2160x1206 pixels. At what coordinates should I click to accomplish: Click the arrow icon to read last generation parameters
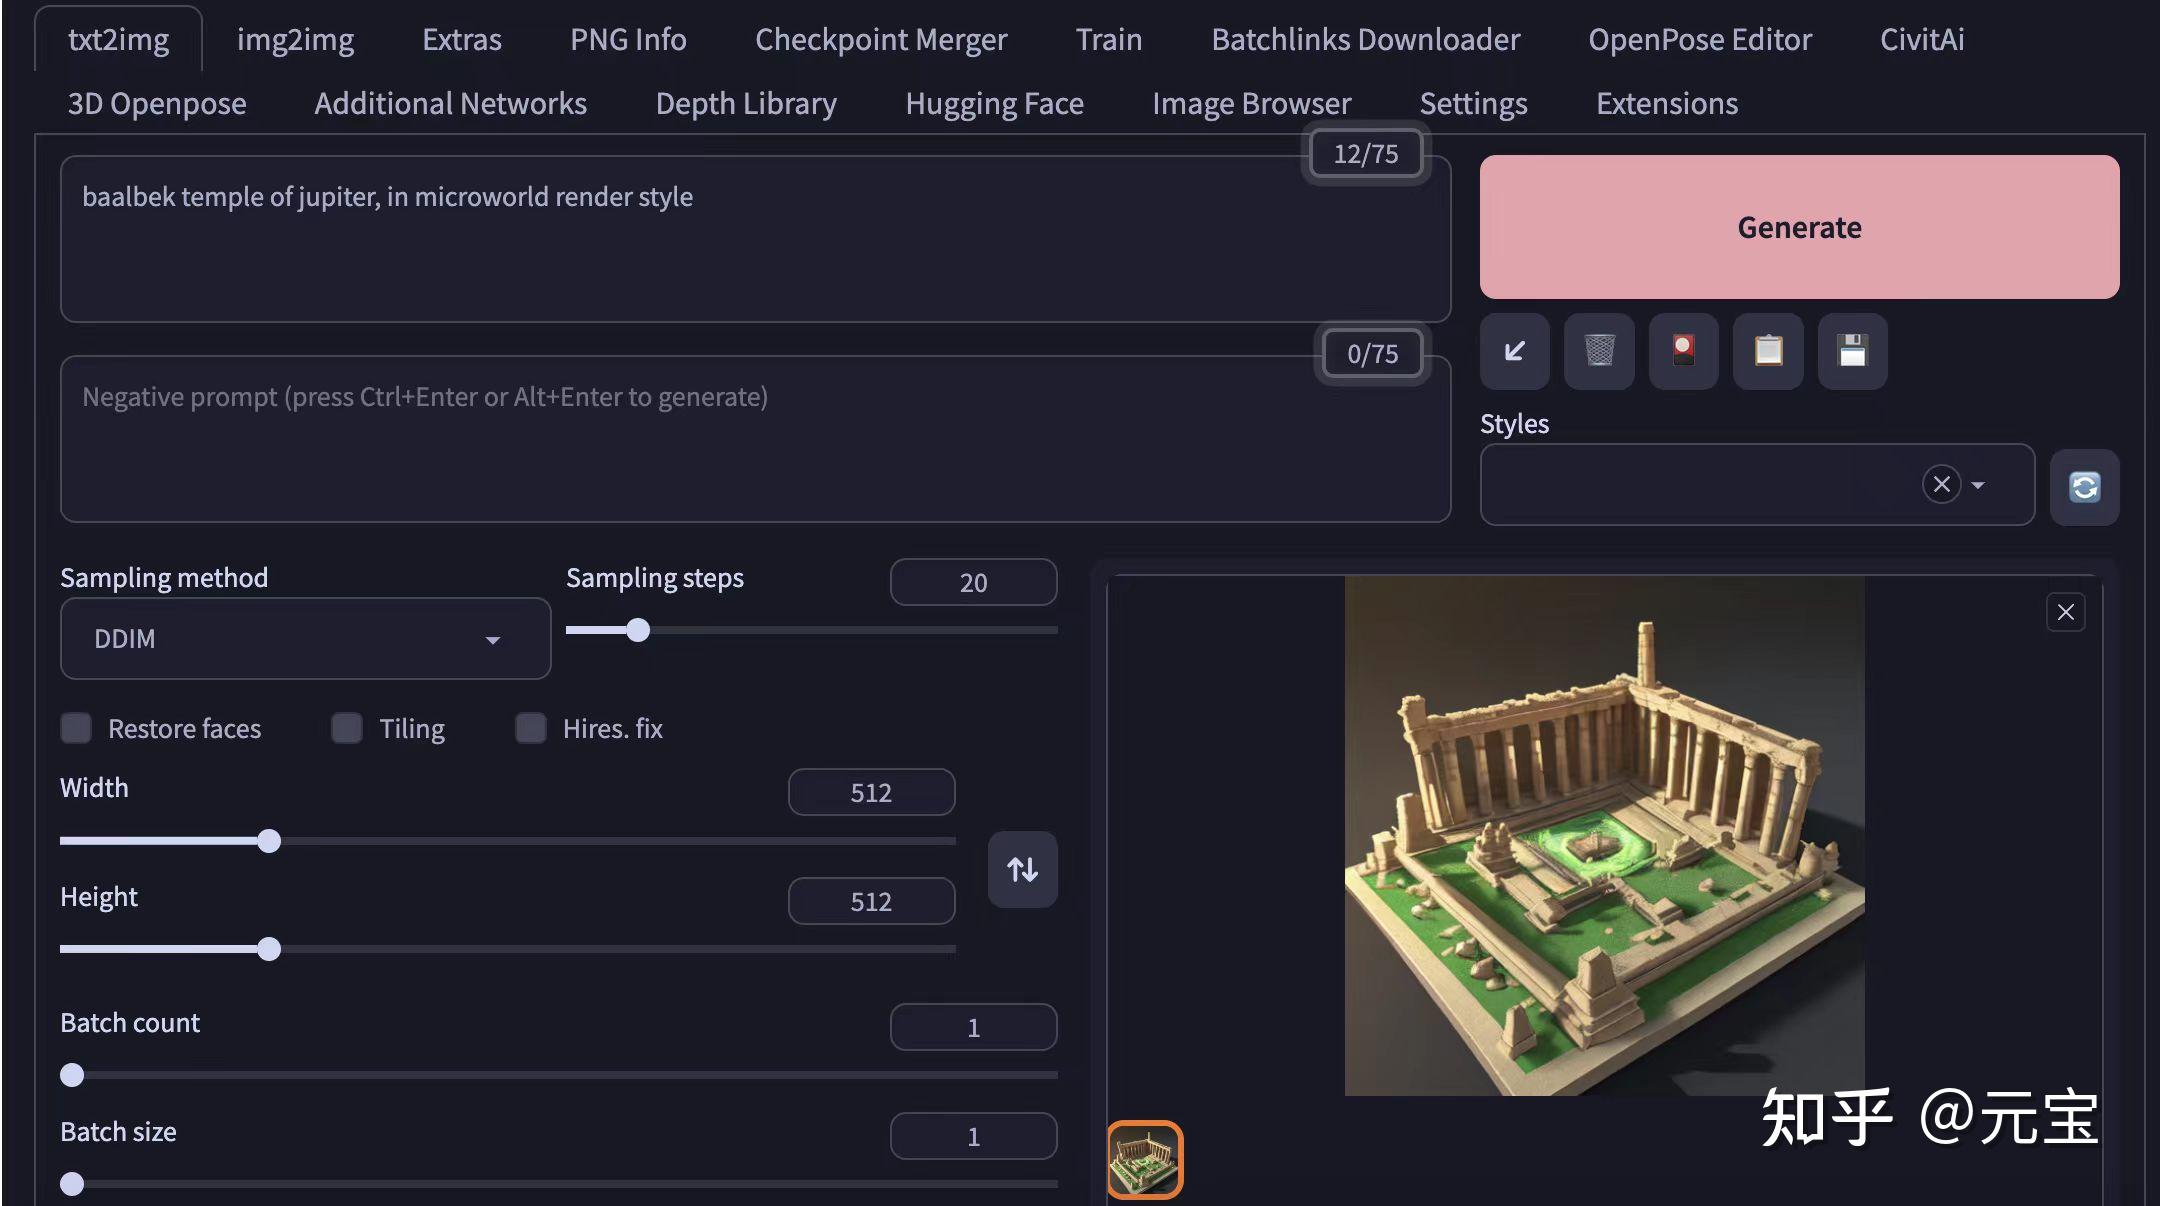(x=1514, y=351)
